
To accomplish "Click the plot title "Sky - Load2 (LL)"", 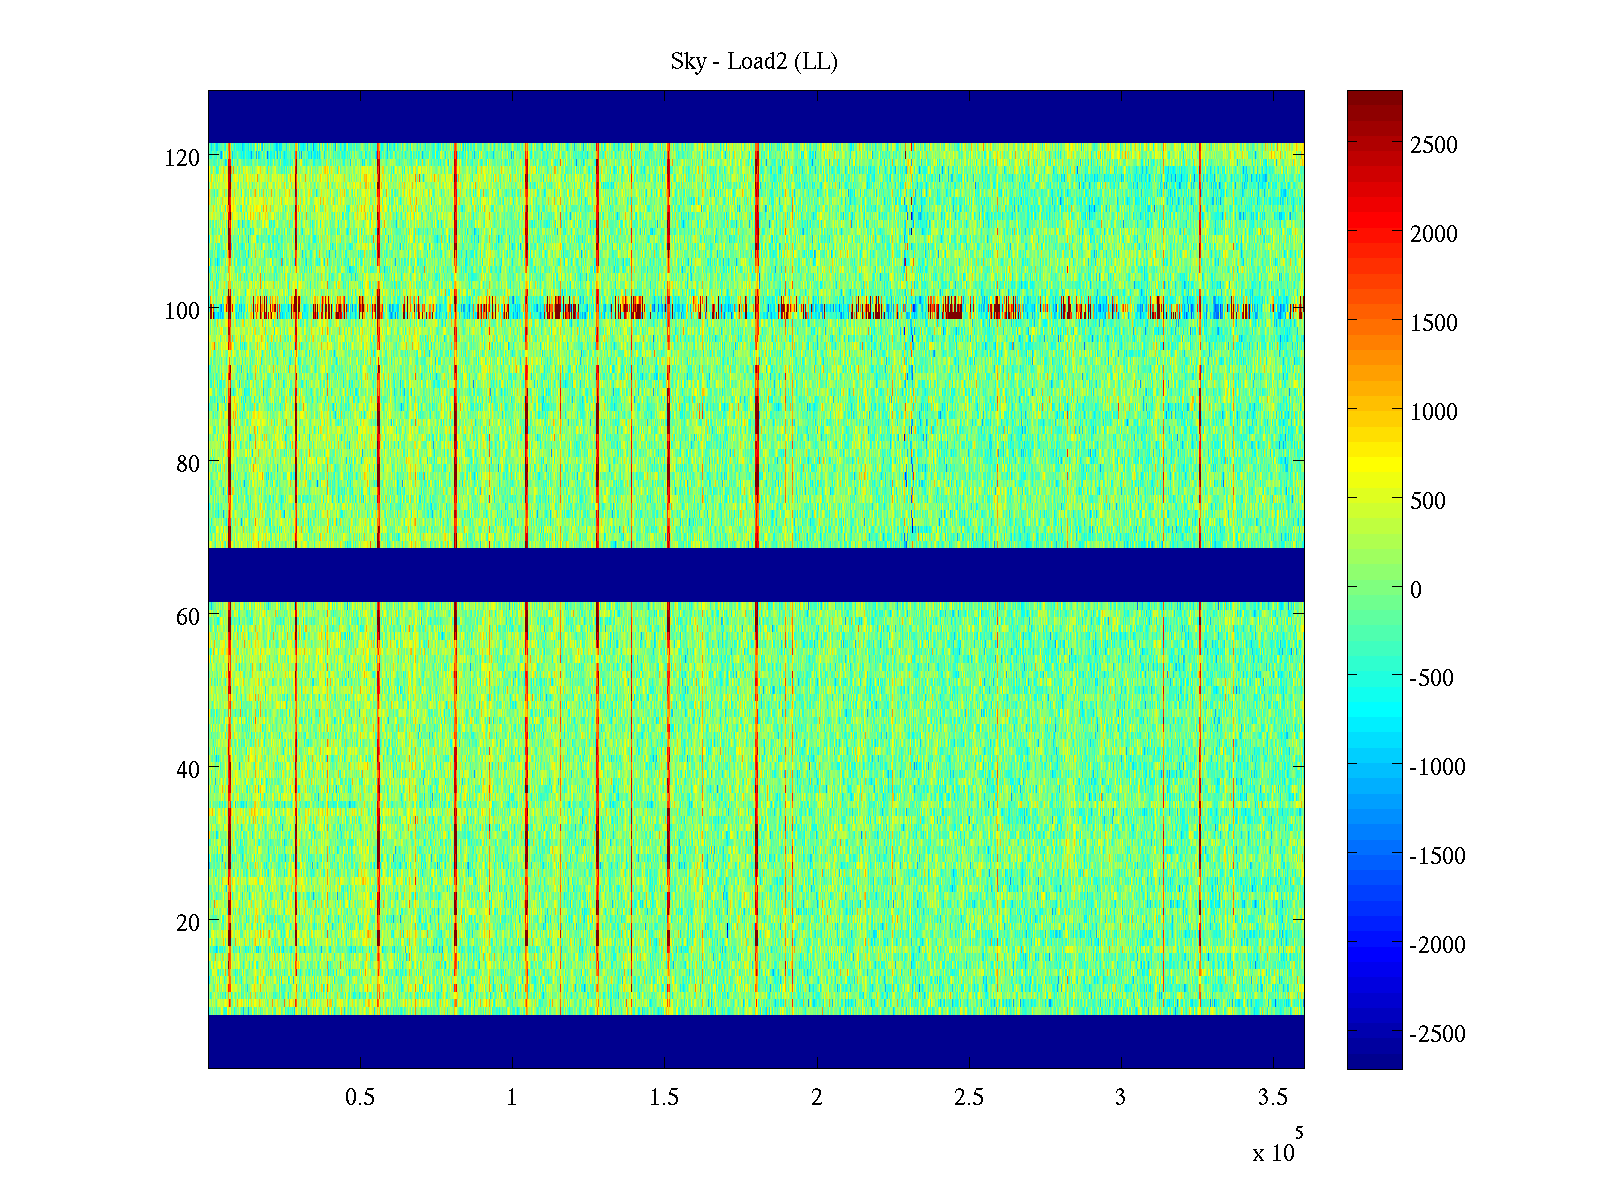I will [x=754, y=62].
